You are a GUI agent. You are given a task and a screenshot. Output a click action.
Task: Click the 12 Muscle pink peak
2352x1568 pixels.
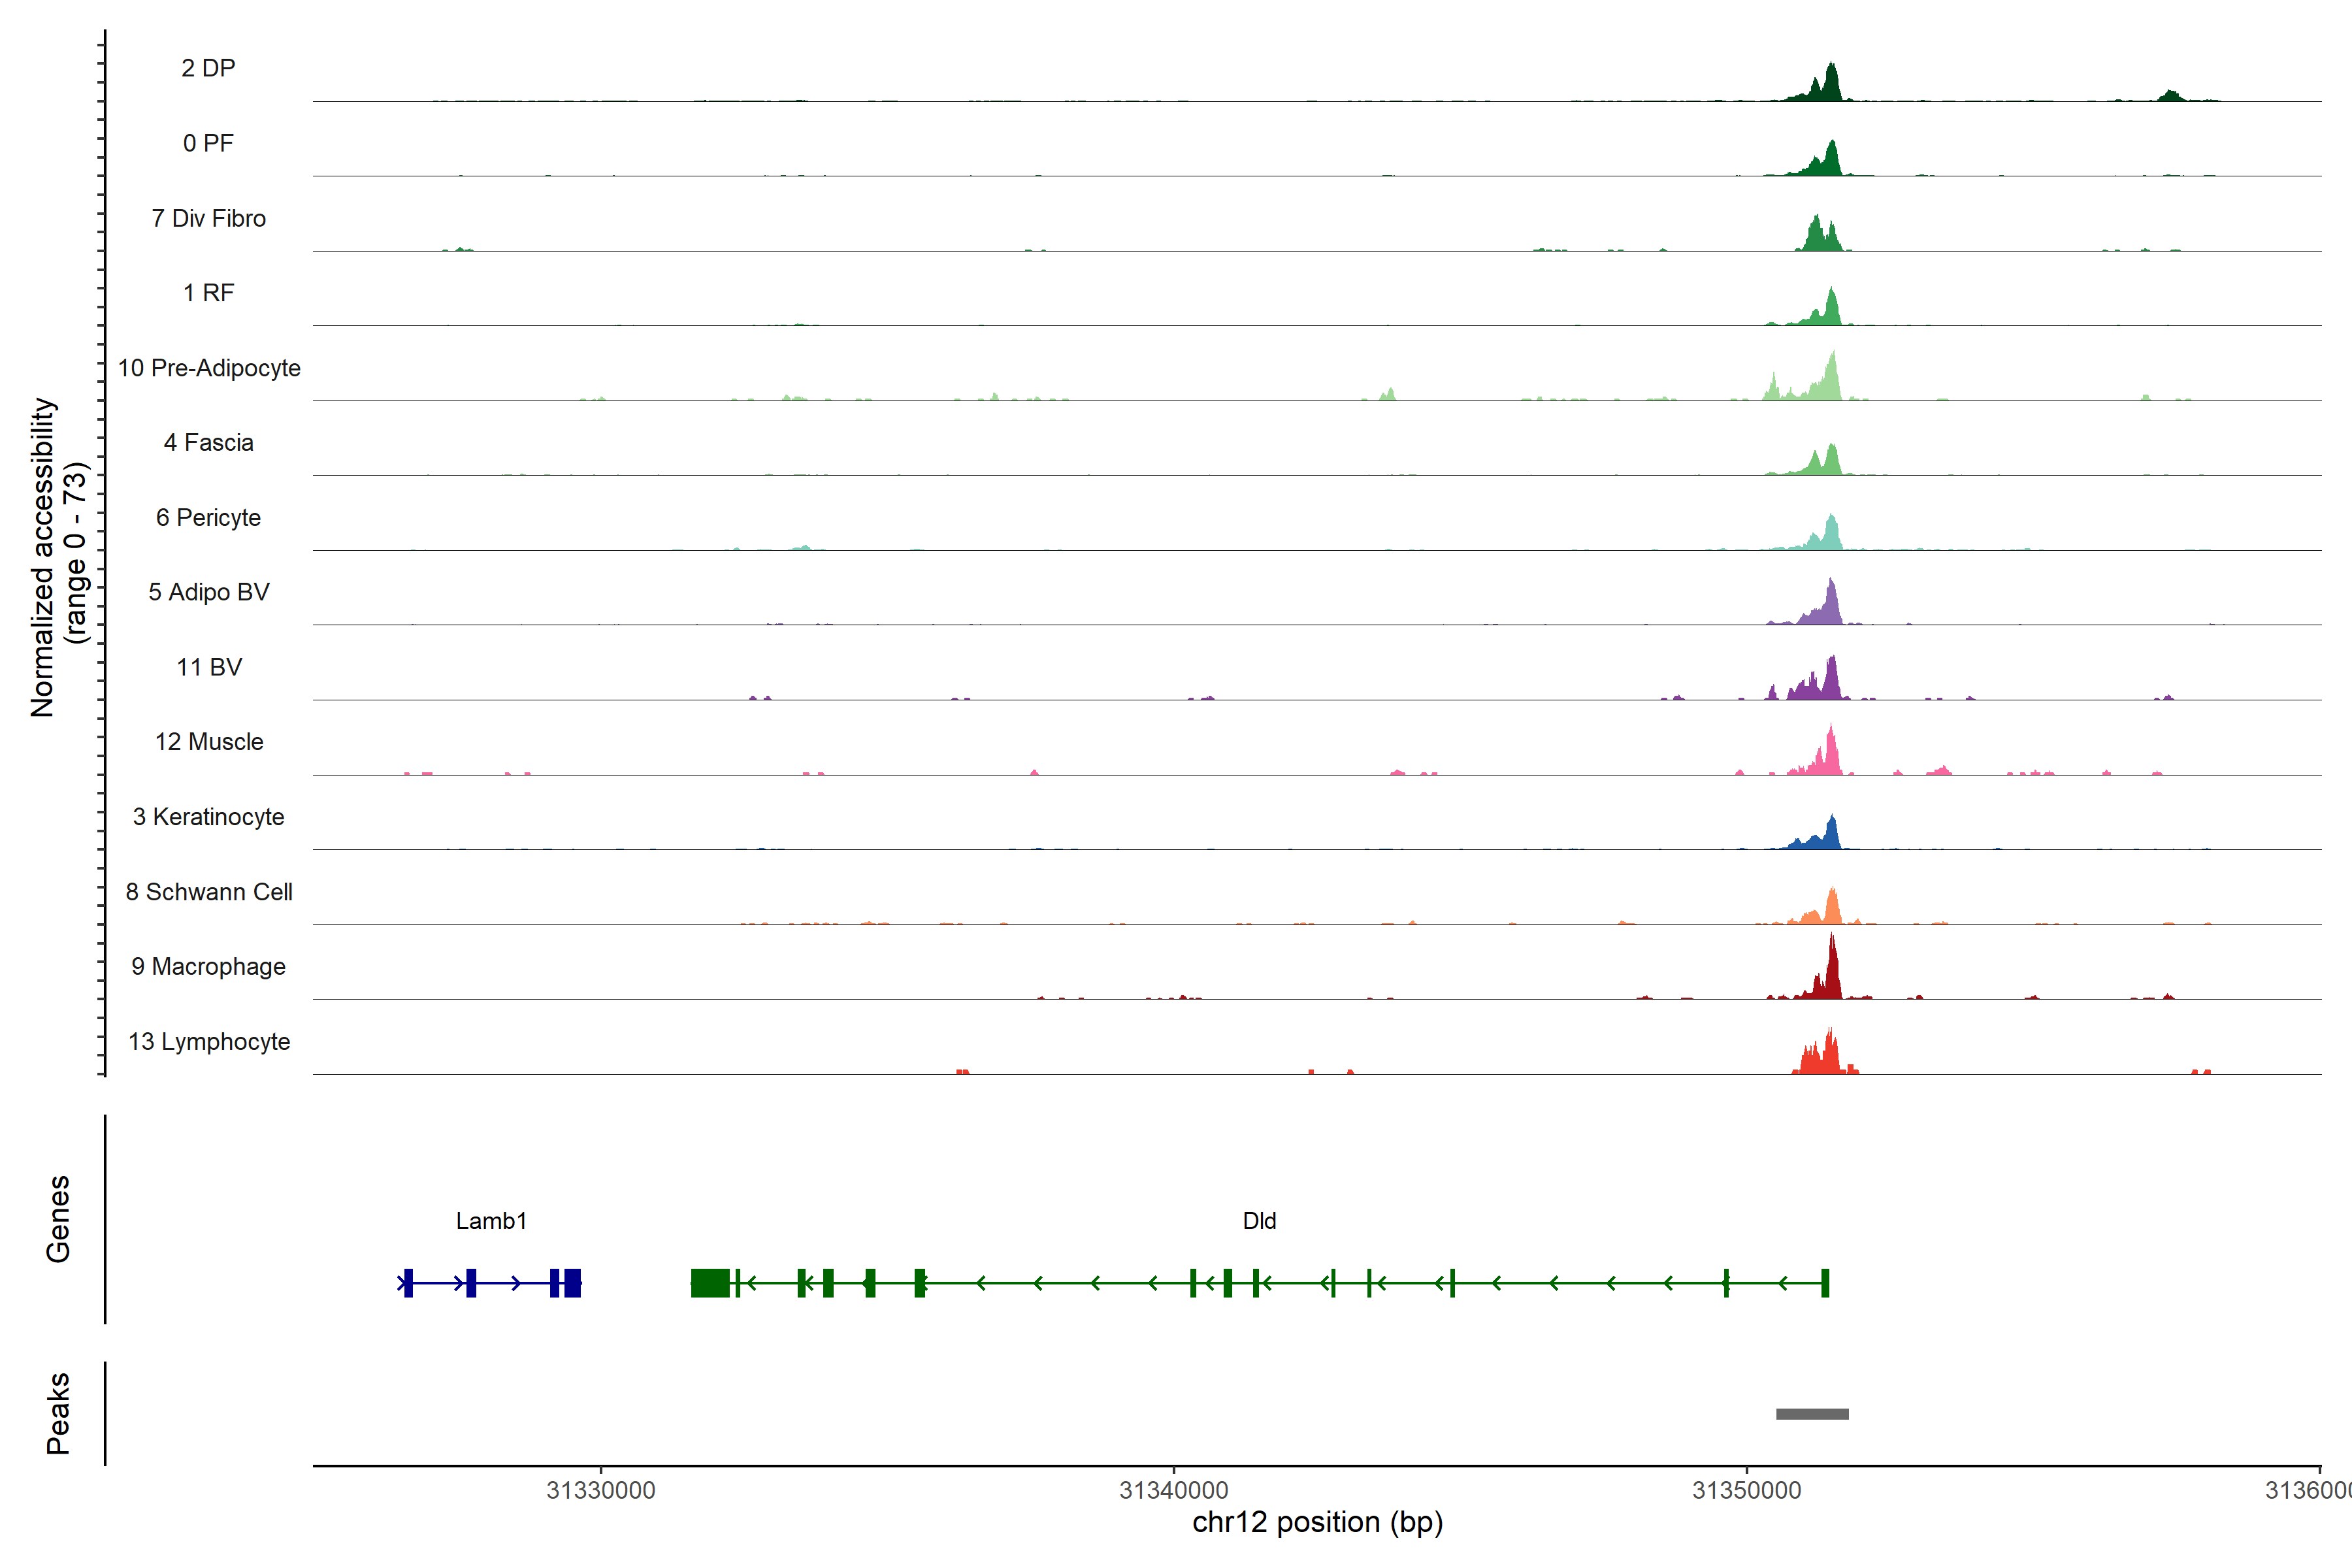pos(1830,757)
